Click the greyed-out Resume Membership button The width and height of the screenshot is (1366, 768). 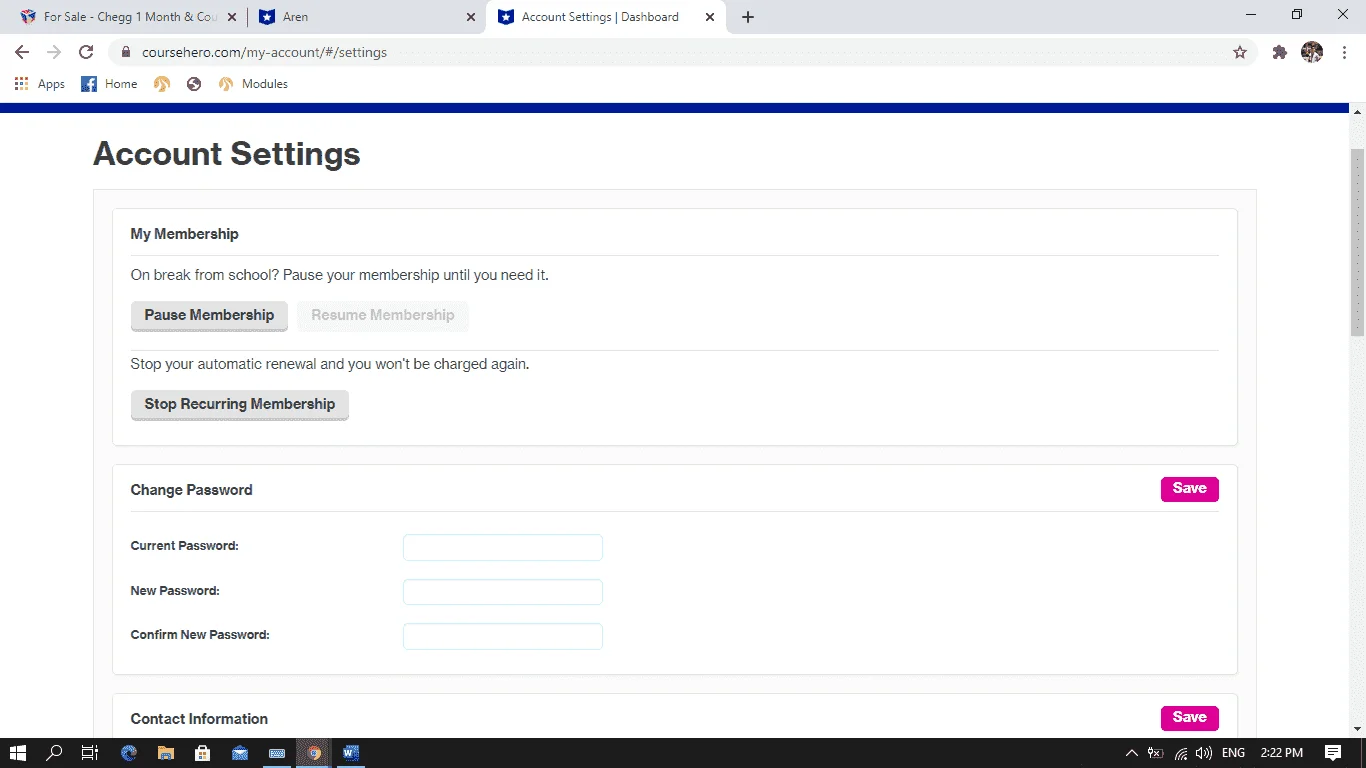point(383,316)
